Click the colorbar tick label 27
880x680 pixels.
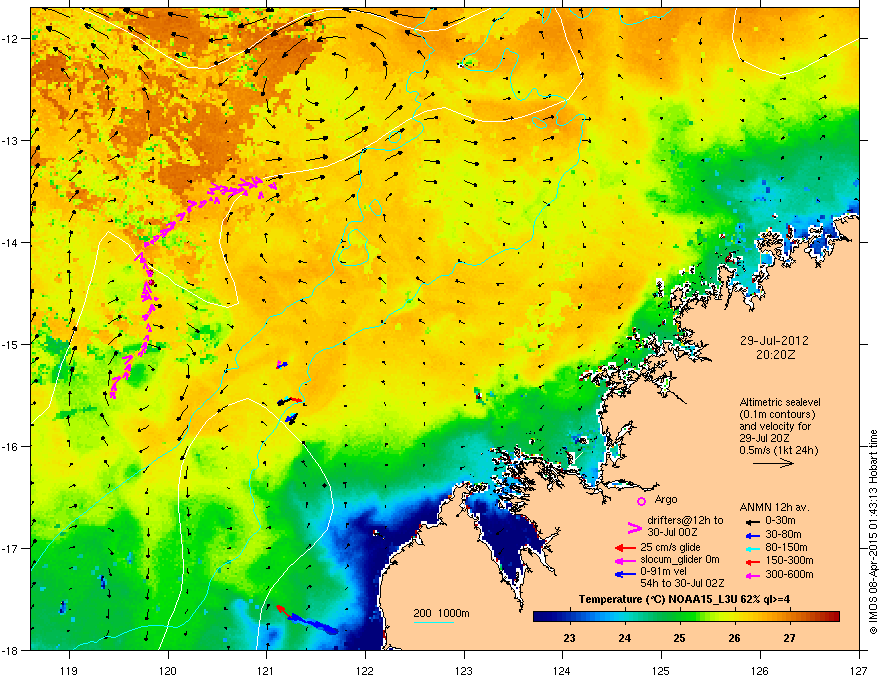point(789,638)
